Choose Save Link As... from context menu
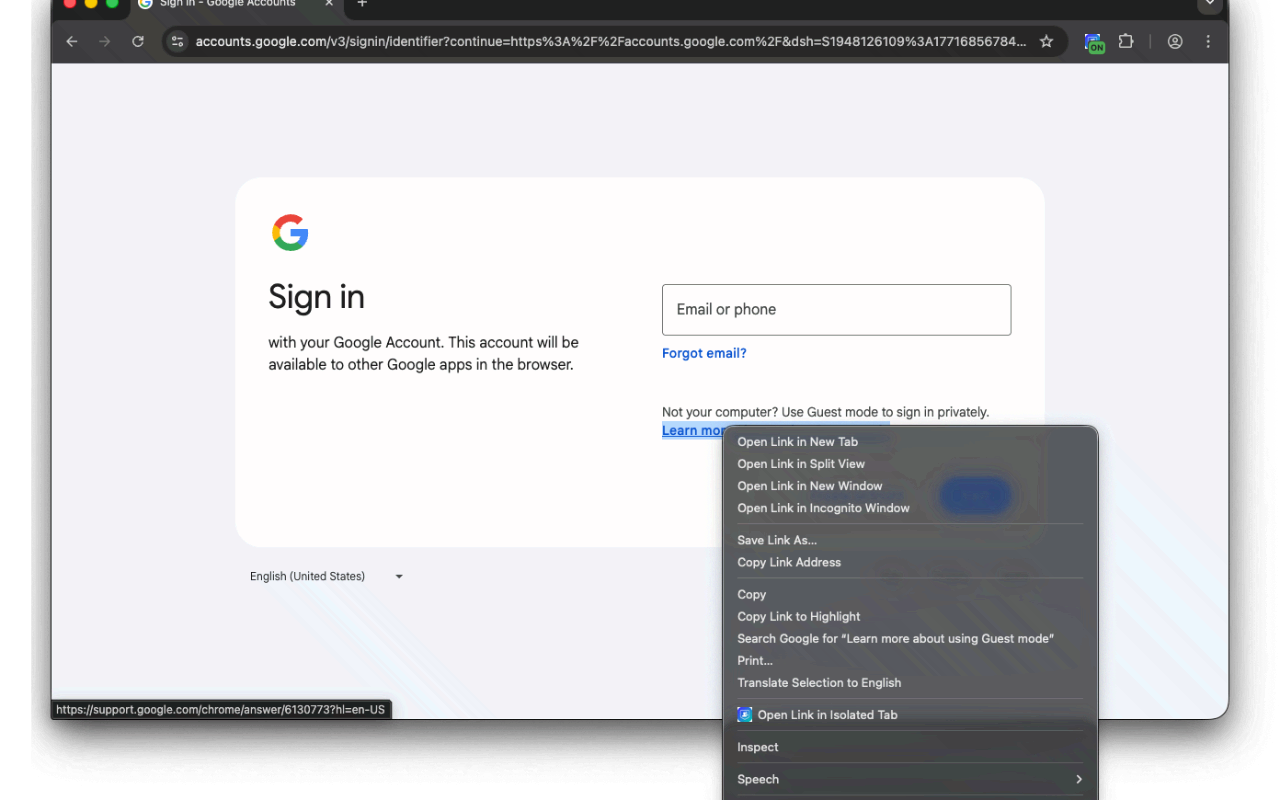Screen dimensions: 1280x800 (910, 540)
